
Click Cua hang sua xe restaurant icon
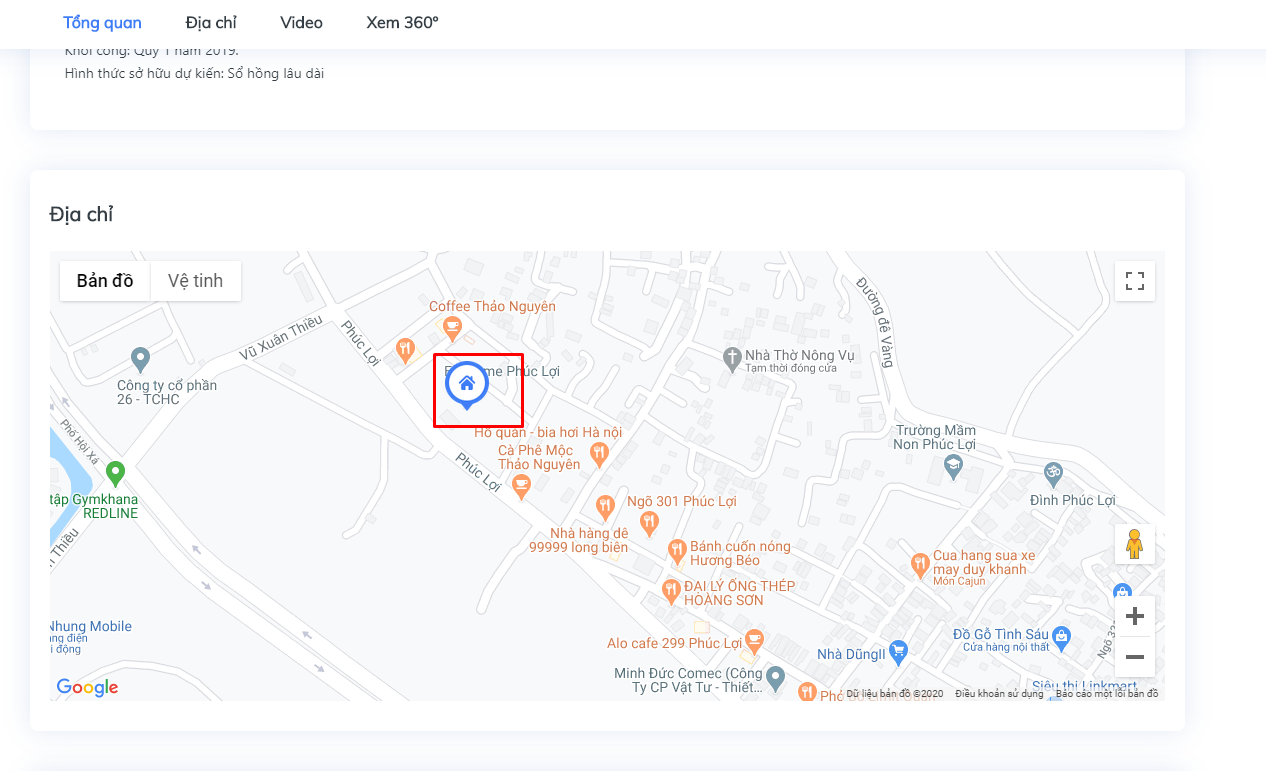(x=920, y=565)
